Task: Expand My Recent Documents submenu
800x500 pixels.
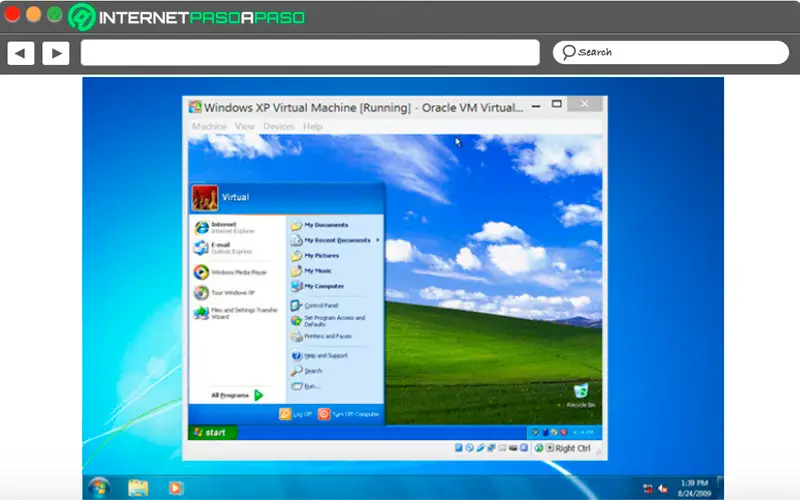Action: pos(335,240)
